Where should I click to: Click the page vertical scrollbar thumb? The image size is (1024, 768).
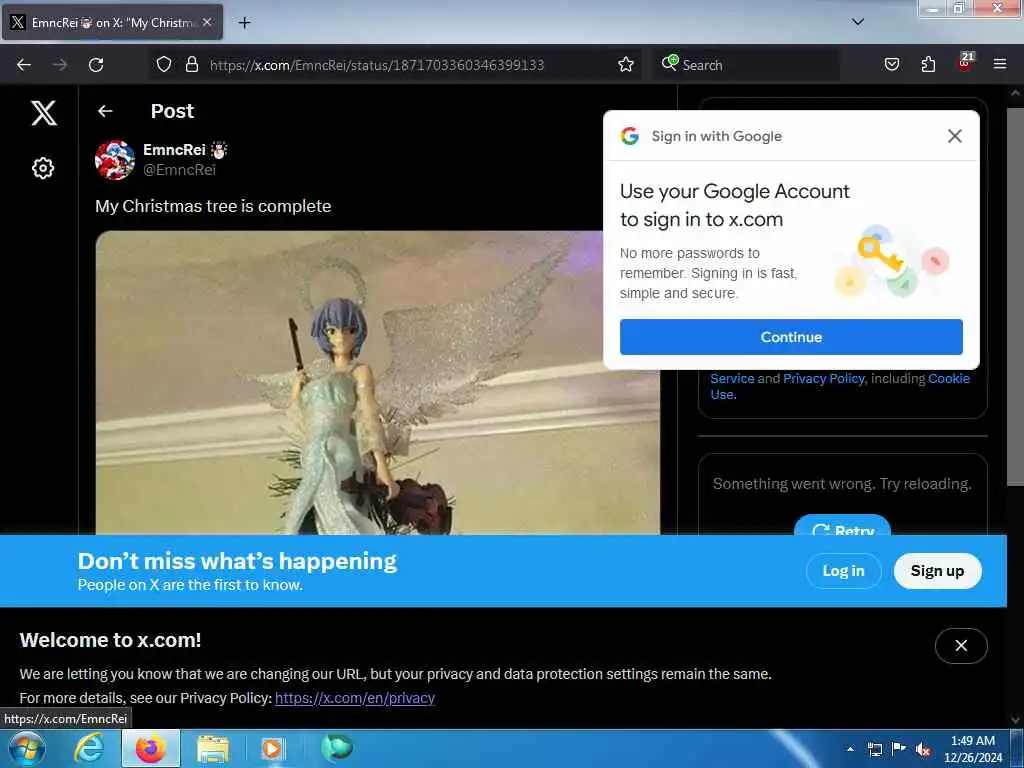click(1014, 296)
